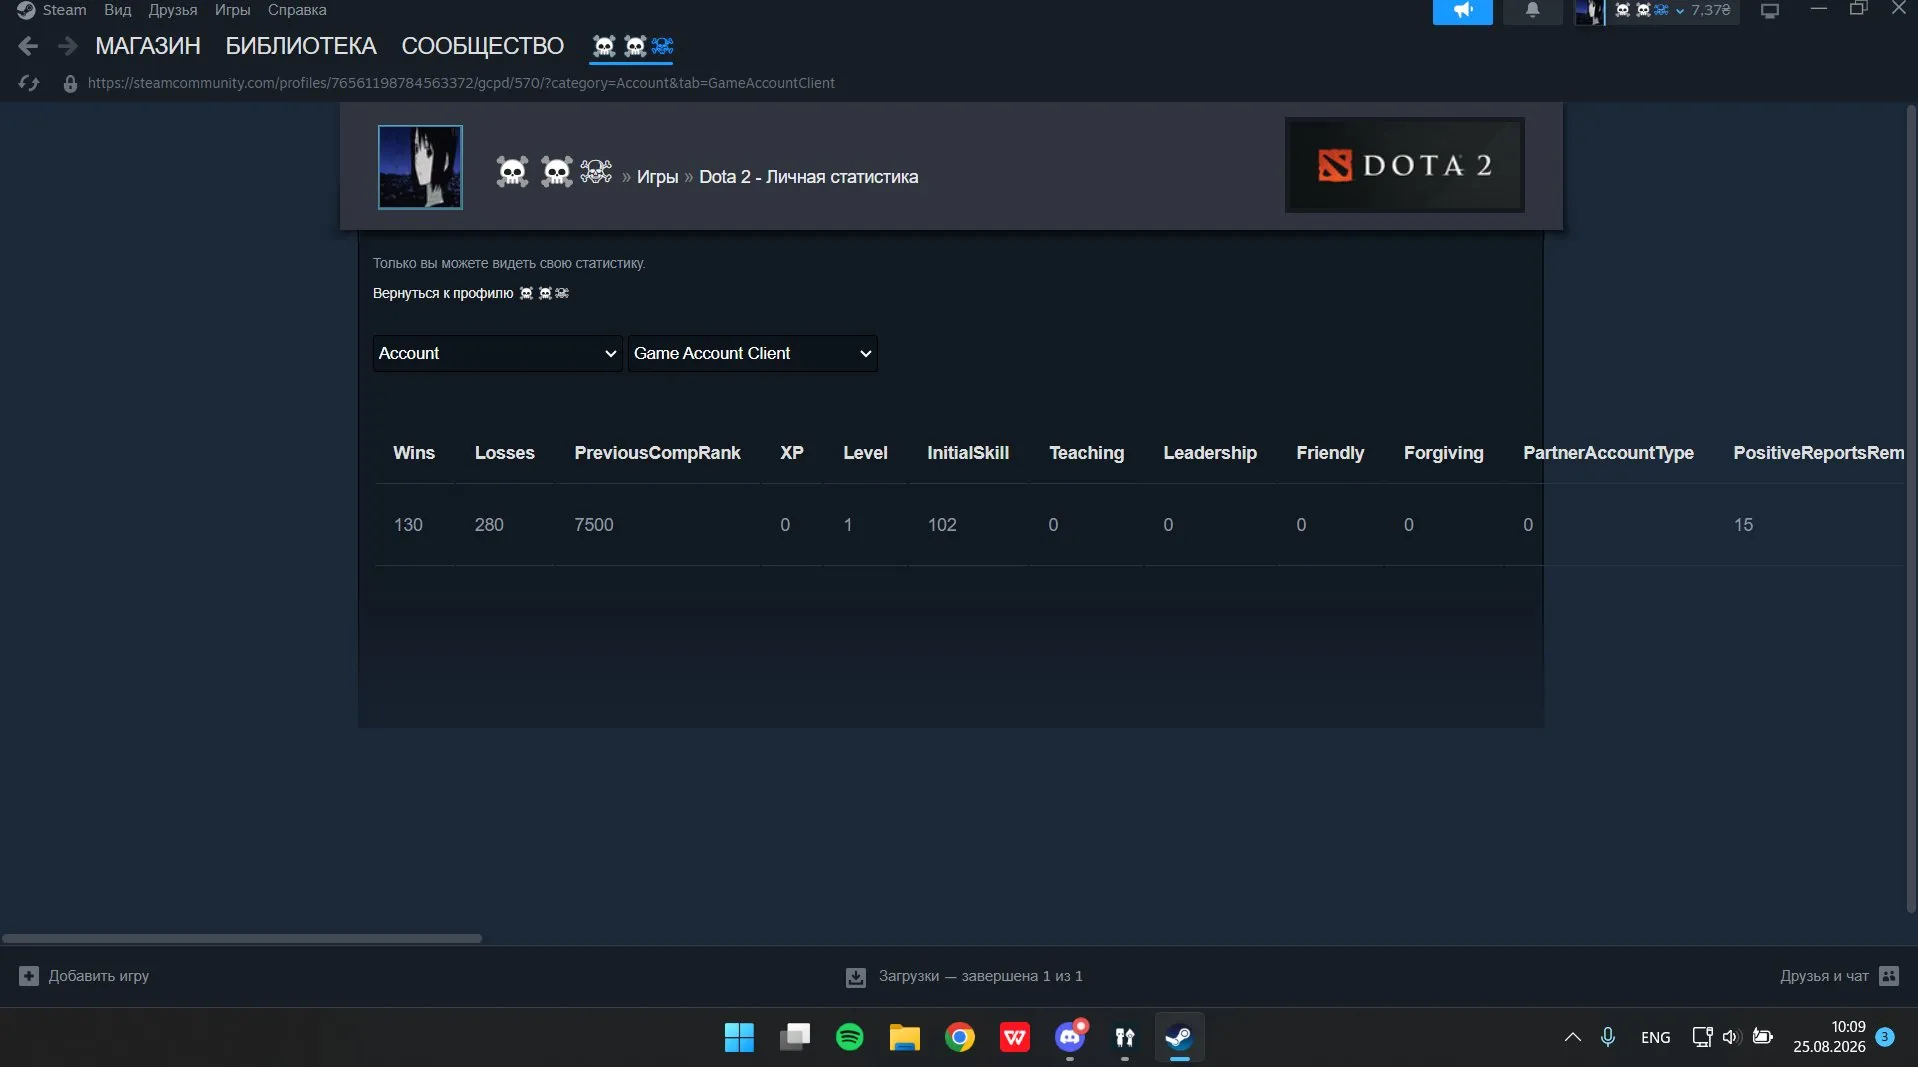Click the 280 losses value
Viewport: 1918px width, 1067px height.
pos(489,525)
